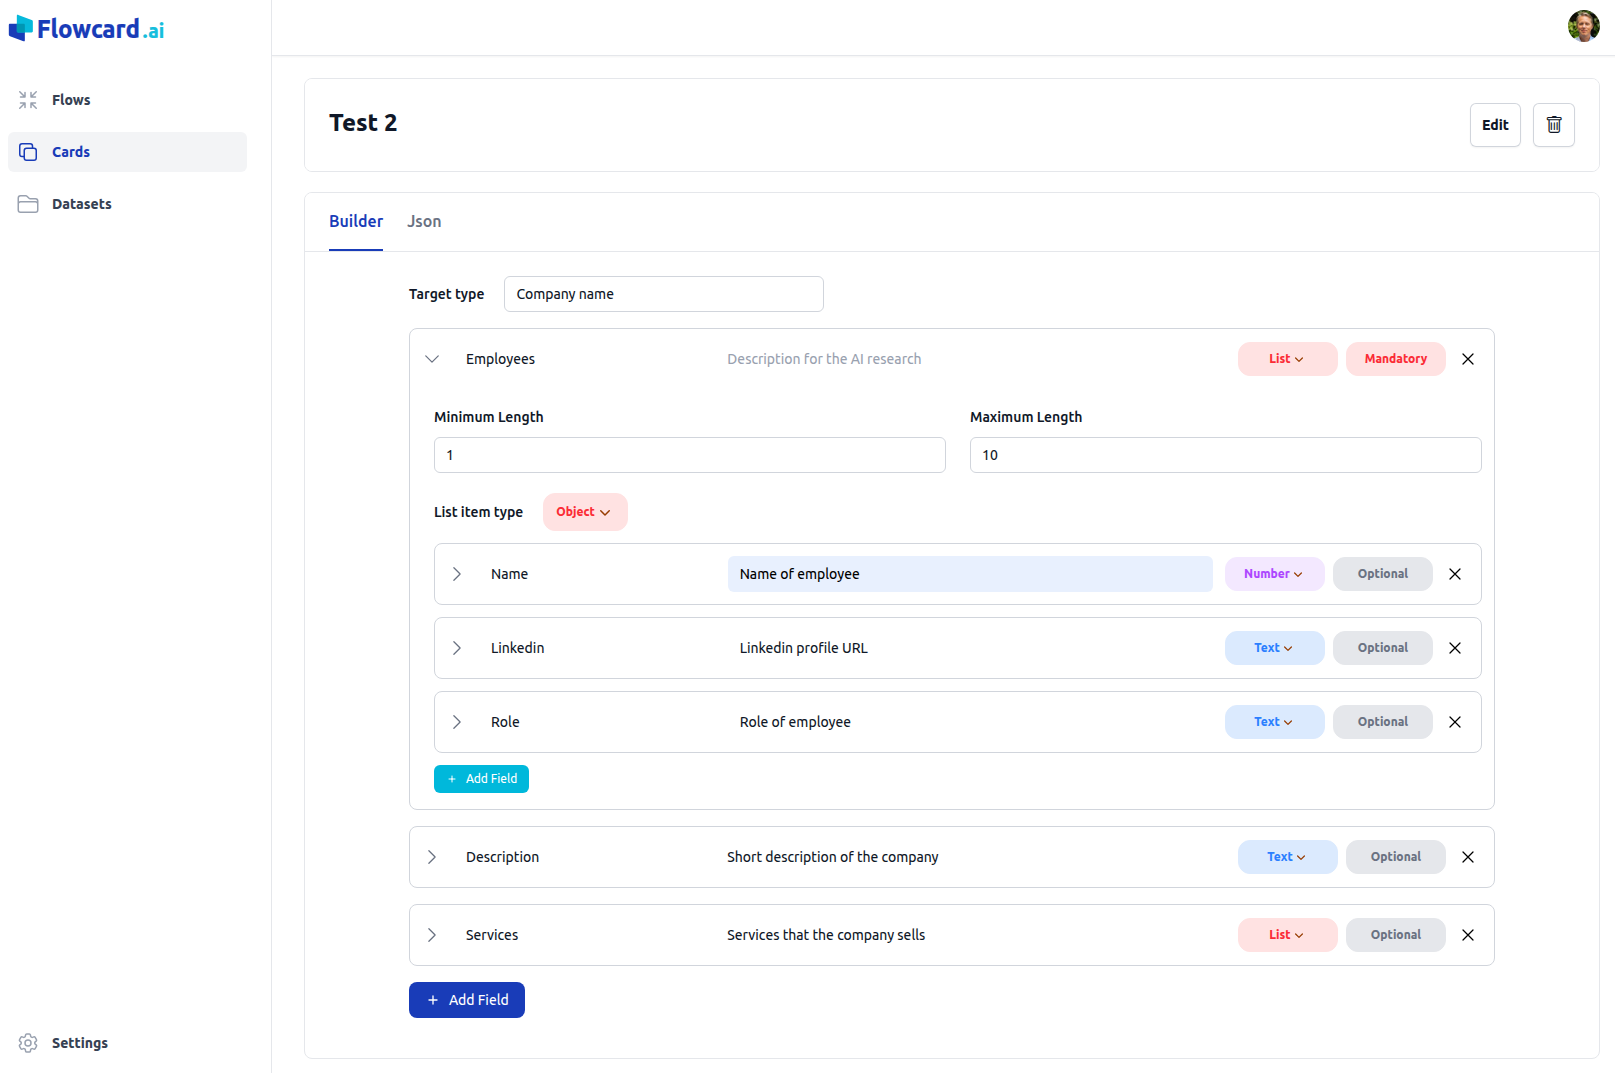
Task: Toggle Optional on the Description field
Action: click(x=1395, y=856)
